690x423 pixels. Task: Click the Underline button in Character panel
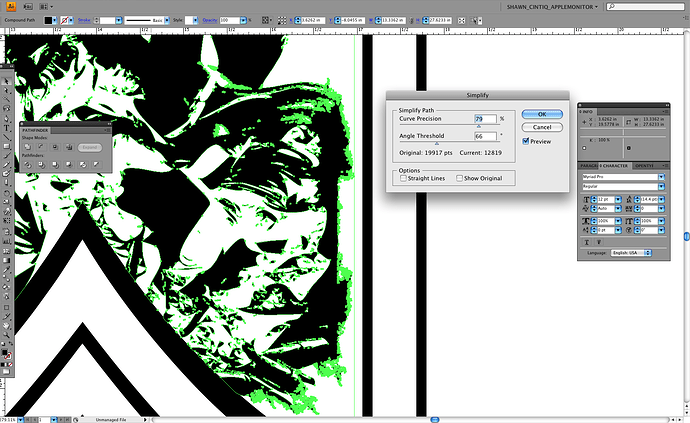[x=587, y=242]
